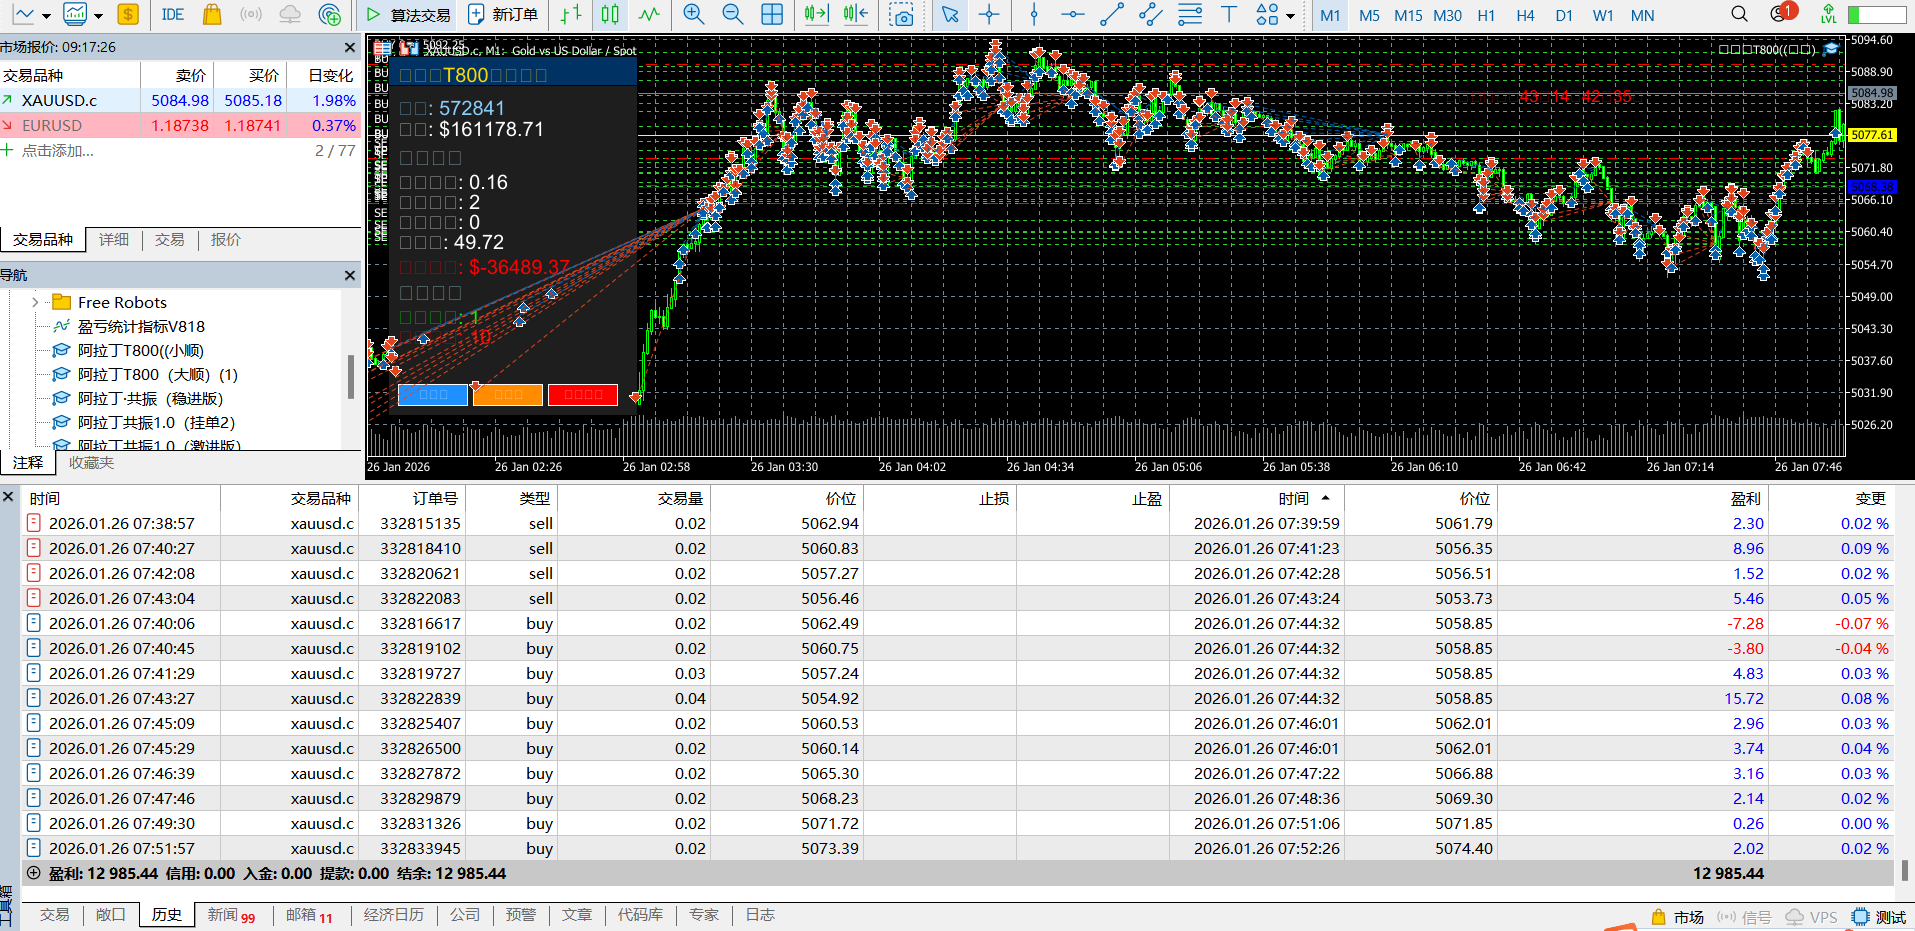Click the 新订单 new order button

503,15
